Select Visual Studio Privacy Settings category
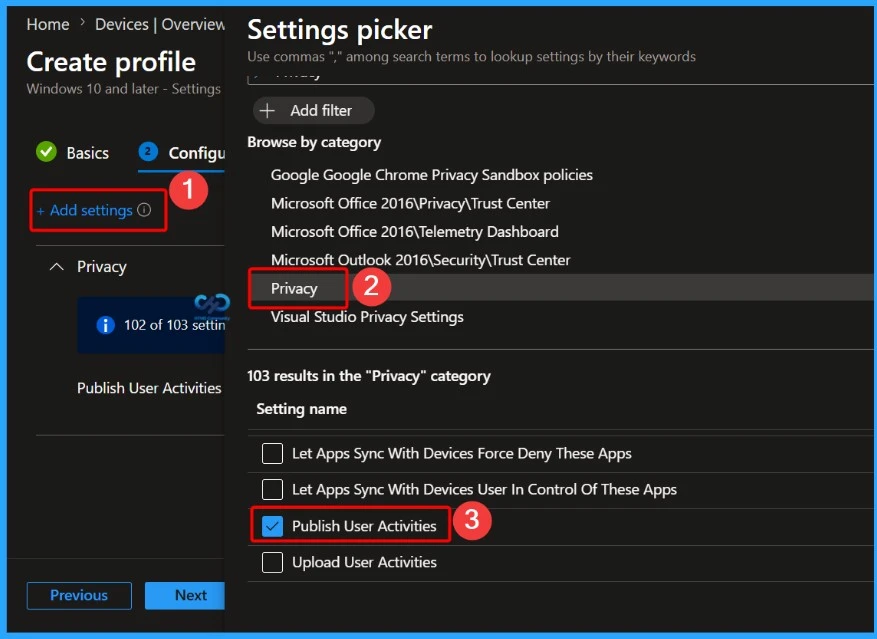 (x=367, y=317)
